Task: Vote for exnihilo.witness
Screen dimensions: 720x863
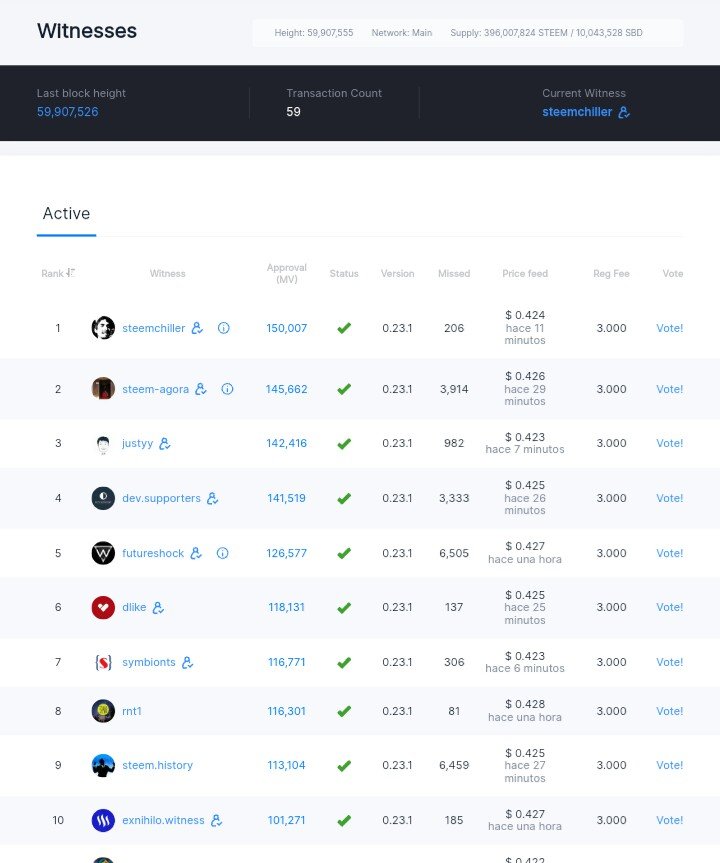Action: pyautogui.click(x=669, y=820)
